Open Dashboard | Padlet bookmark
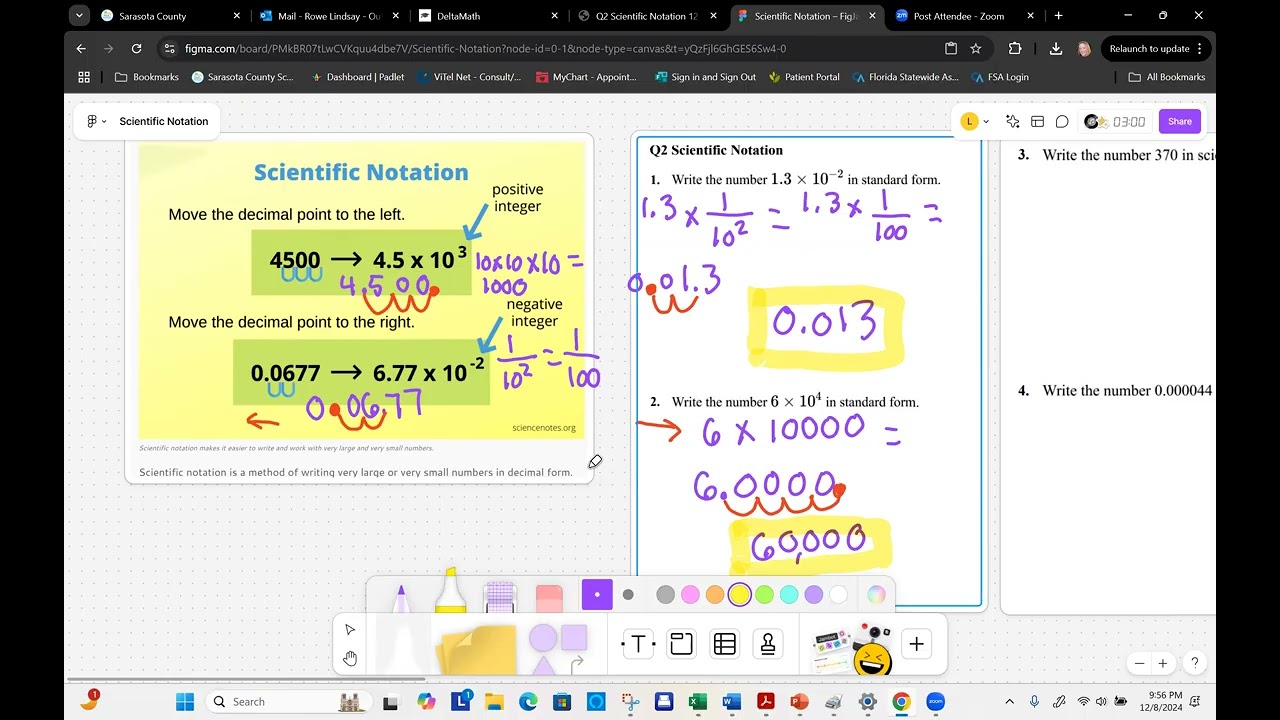Screen dimensions: 1280x720 click(x=356, y=77)
